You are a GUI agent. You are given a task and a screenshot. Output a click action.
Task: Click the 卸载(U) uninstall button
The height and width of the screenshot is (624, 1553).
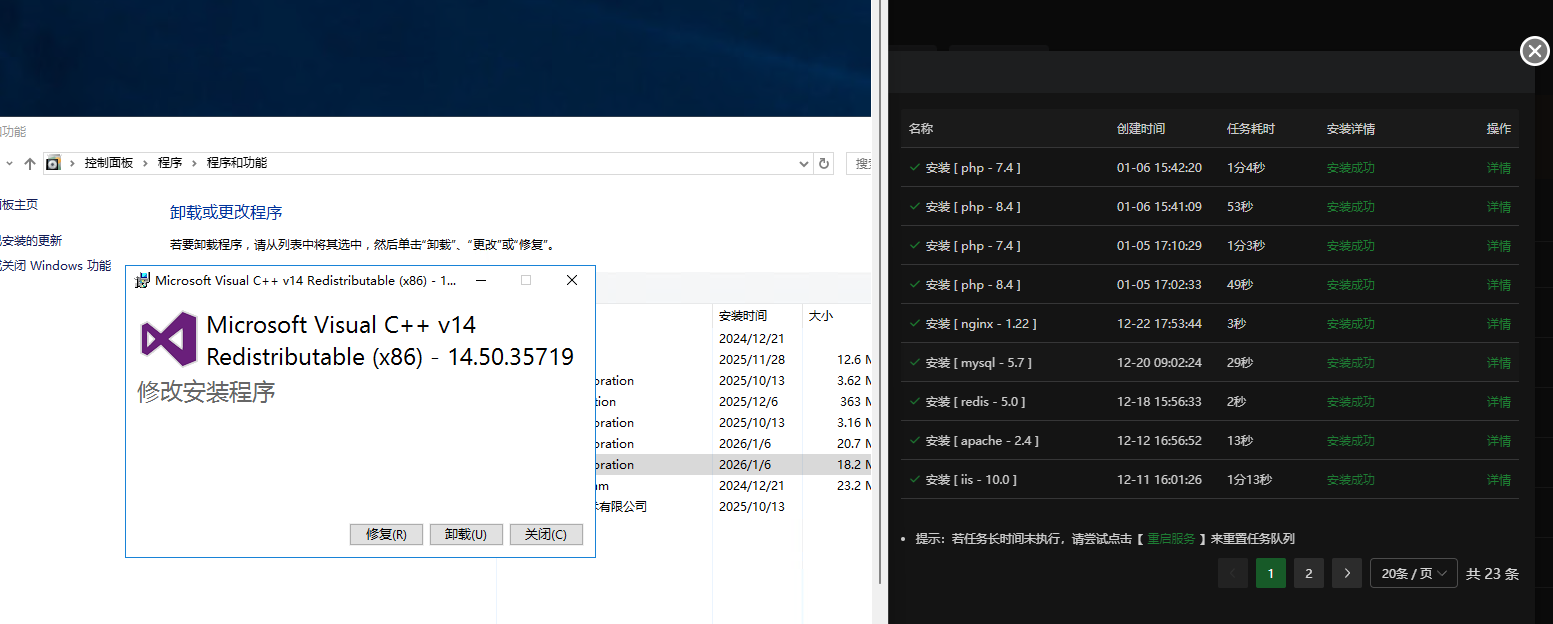466,534
